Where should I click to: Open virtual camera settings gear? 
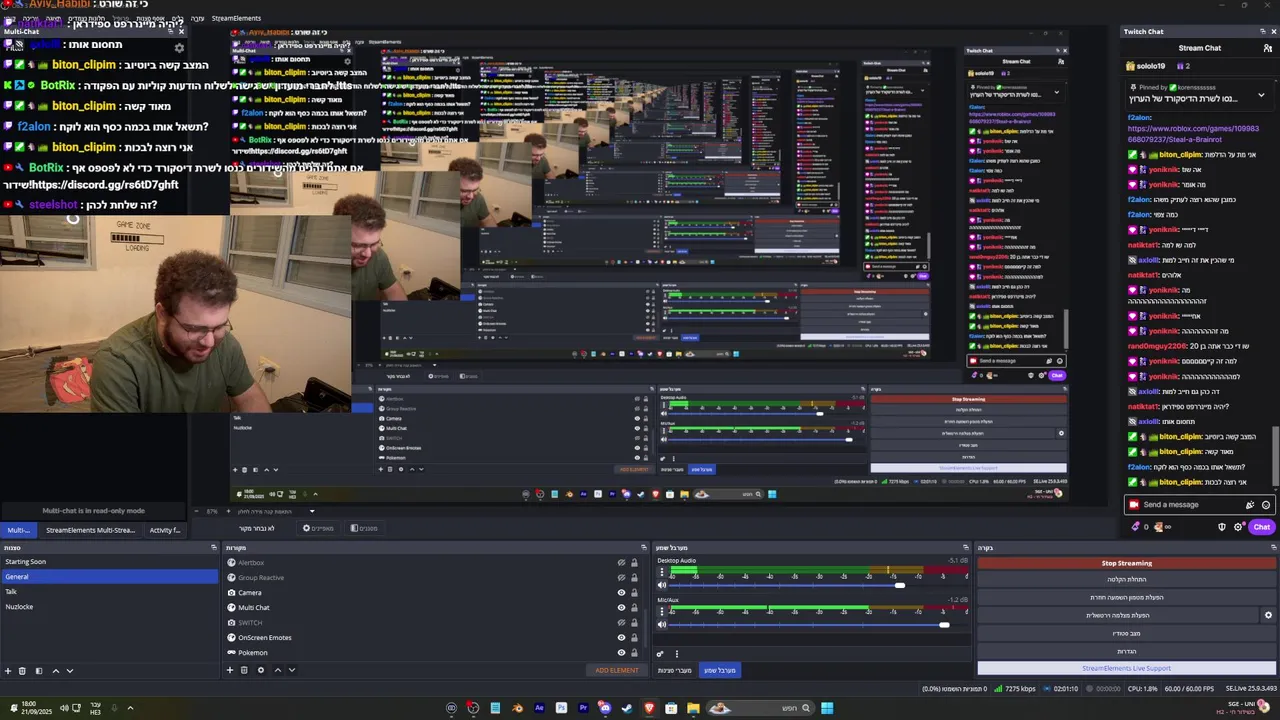1268,615
